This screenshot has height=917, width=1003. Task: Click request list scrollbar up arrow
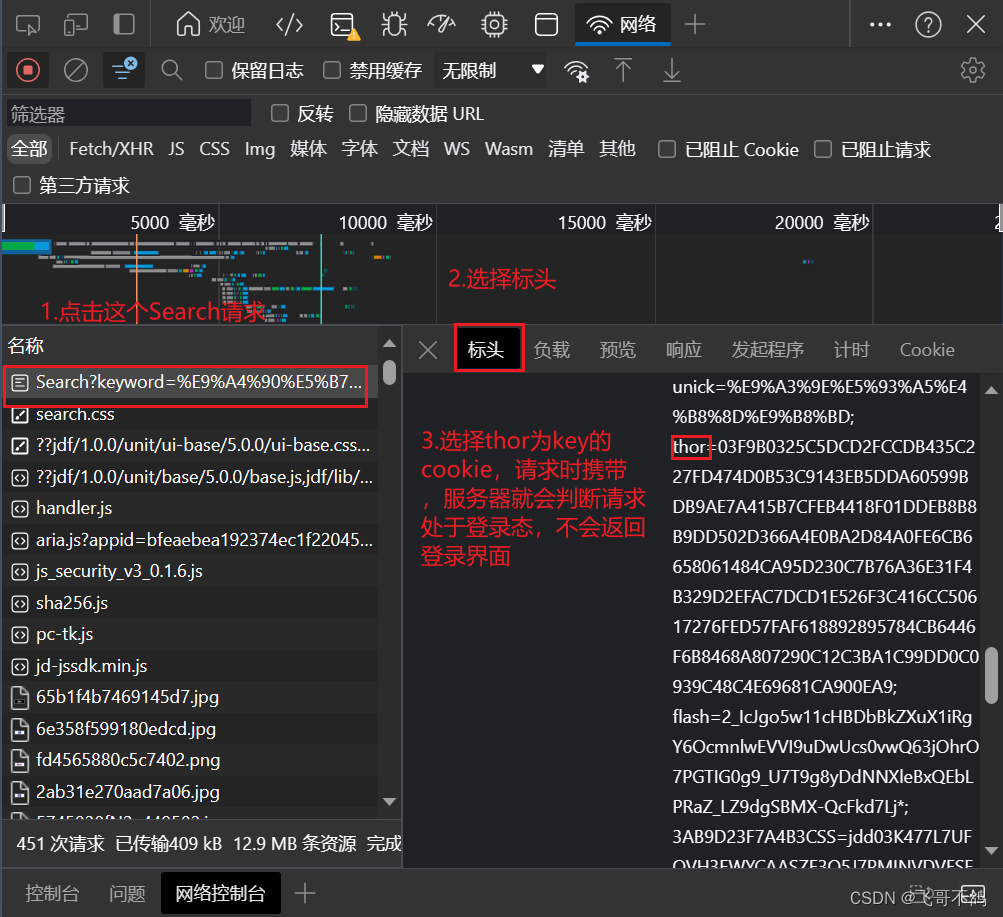coord(389,344)
